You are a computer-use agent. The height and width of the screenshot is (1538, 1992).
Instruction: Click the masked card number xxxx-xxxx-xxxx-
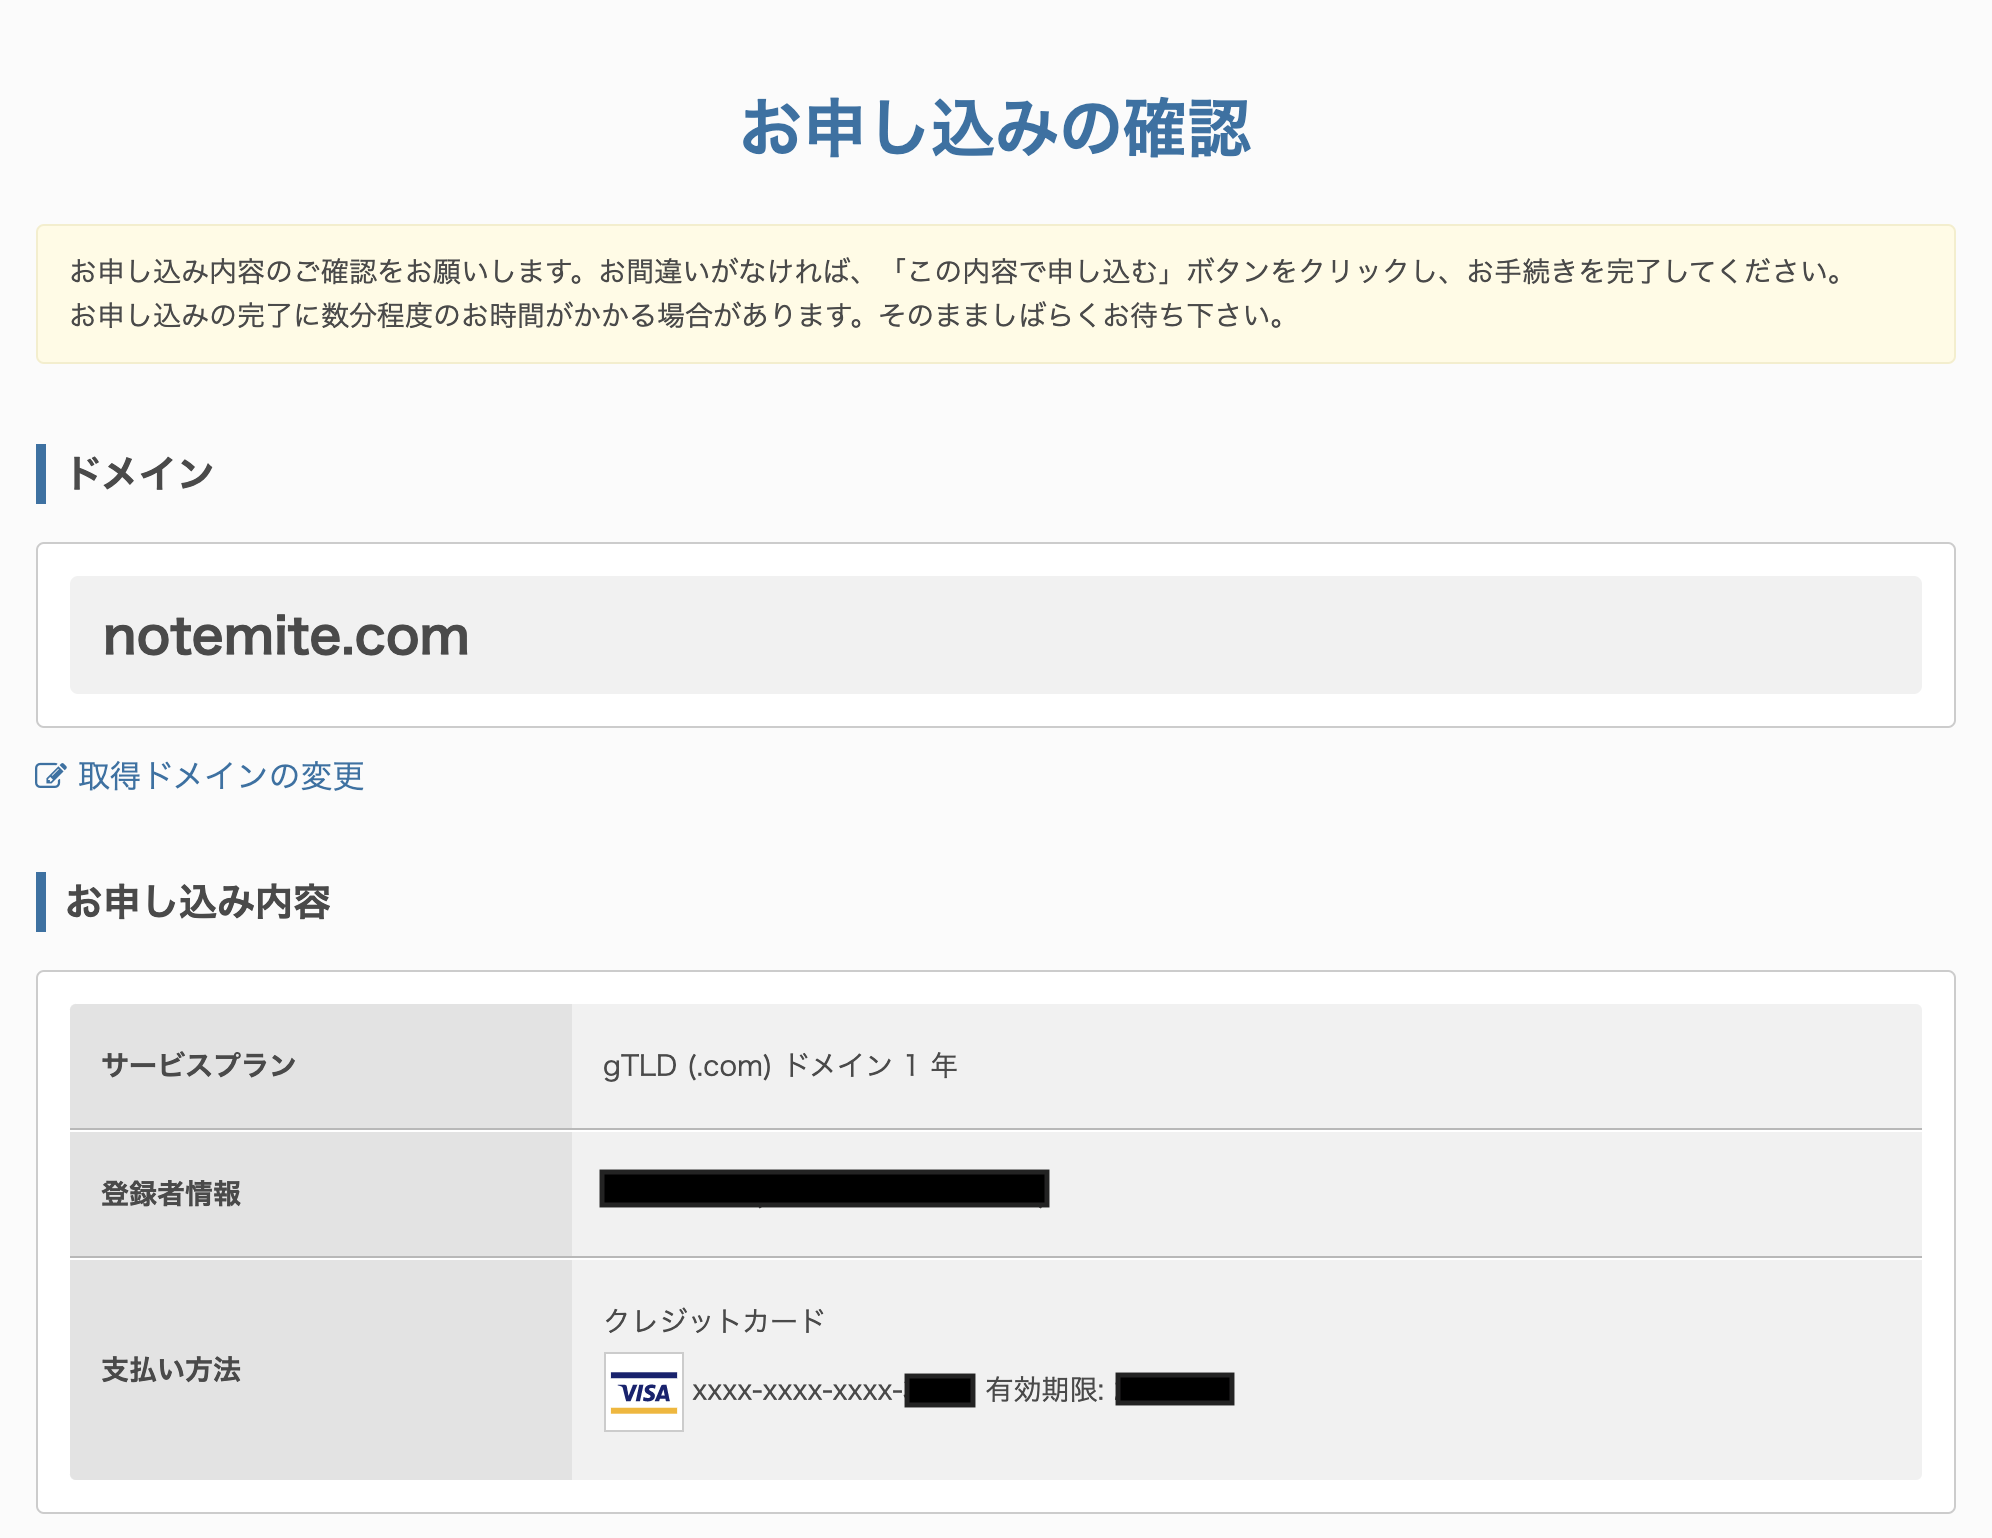tap(798, 1391)
